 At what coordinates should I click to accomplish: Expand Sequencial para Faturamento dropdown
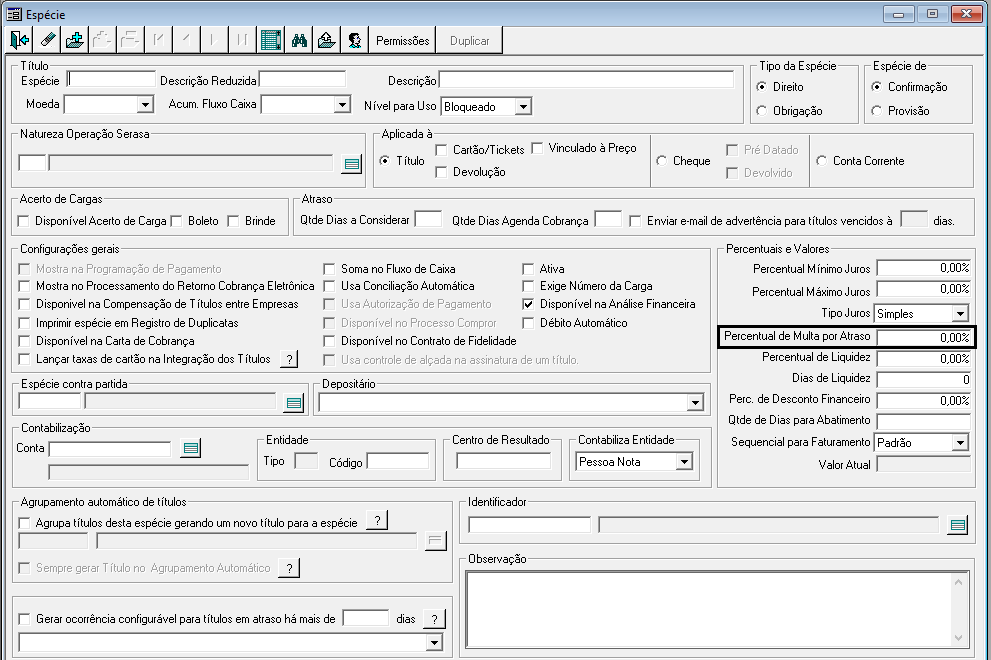(960, 443)
